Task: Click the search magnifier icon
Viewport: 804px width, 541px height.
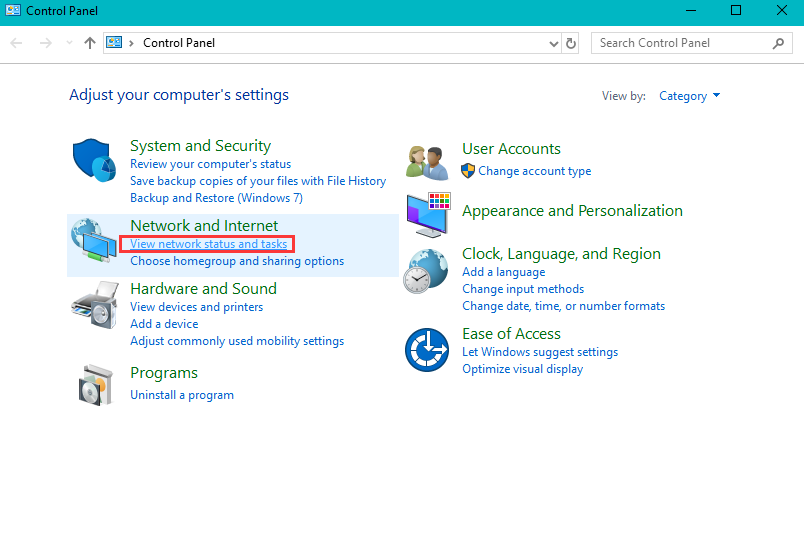Action: pos(778,44)
